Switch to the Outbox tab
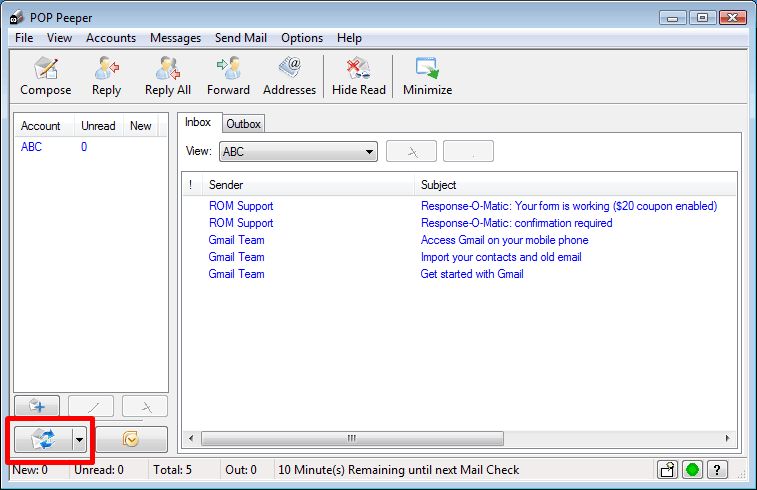Viewport: 757px width, 490px height. 243,124
